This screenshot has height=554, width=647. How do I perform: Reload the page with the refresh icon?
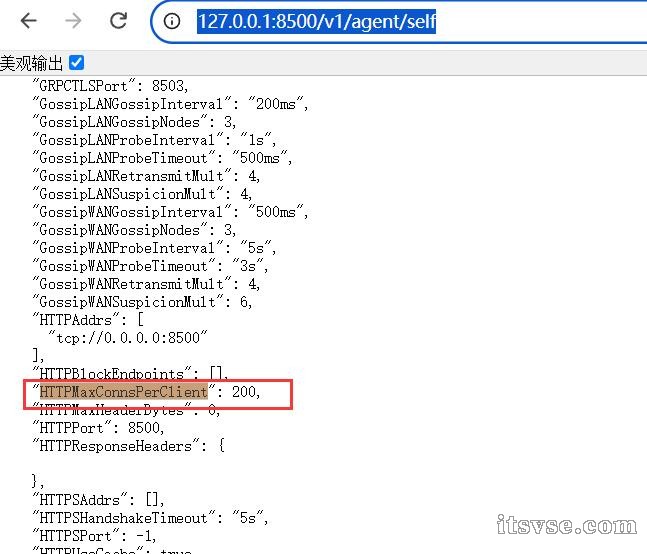pyautogui.click(x=118, y=20)
